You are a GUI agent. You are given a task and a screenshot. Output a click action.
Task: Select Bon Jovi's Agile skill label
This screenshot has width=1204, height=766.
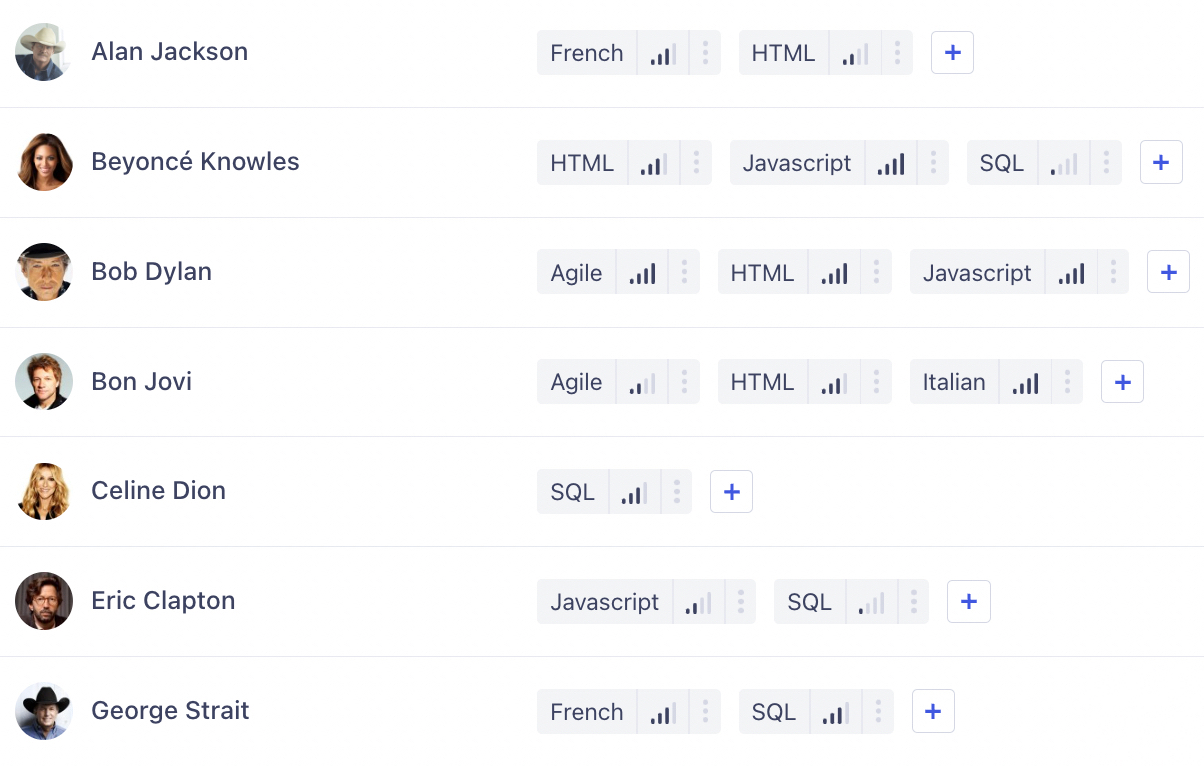coord(576,382)
